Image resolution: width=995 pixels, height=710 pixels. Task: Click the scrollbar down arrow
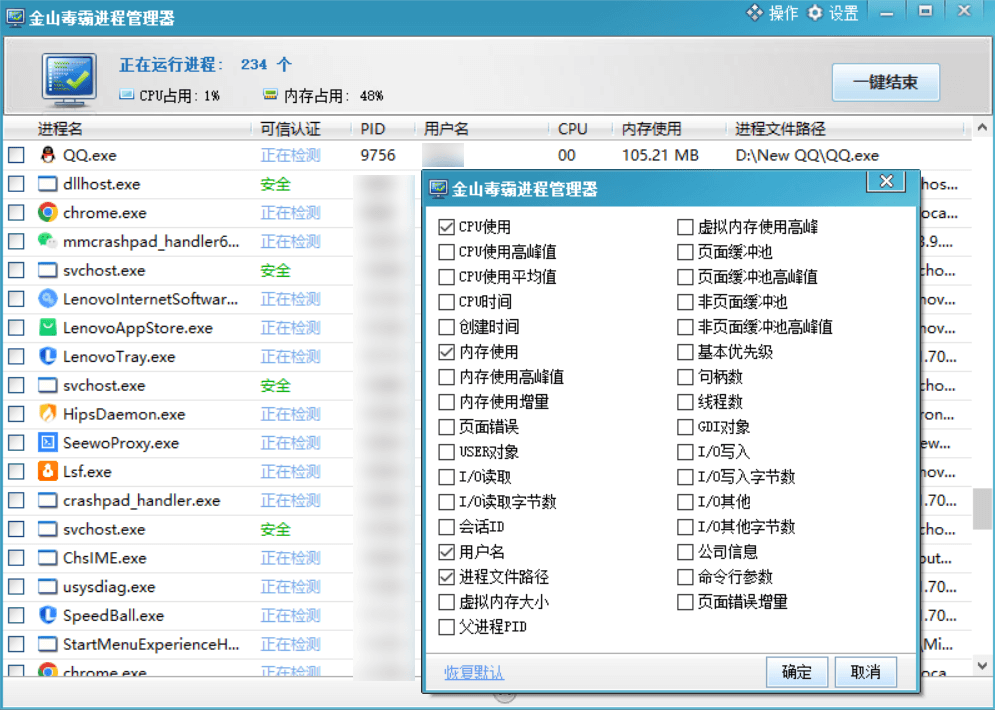[x=982, y=666]
